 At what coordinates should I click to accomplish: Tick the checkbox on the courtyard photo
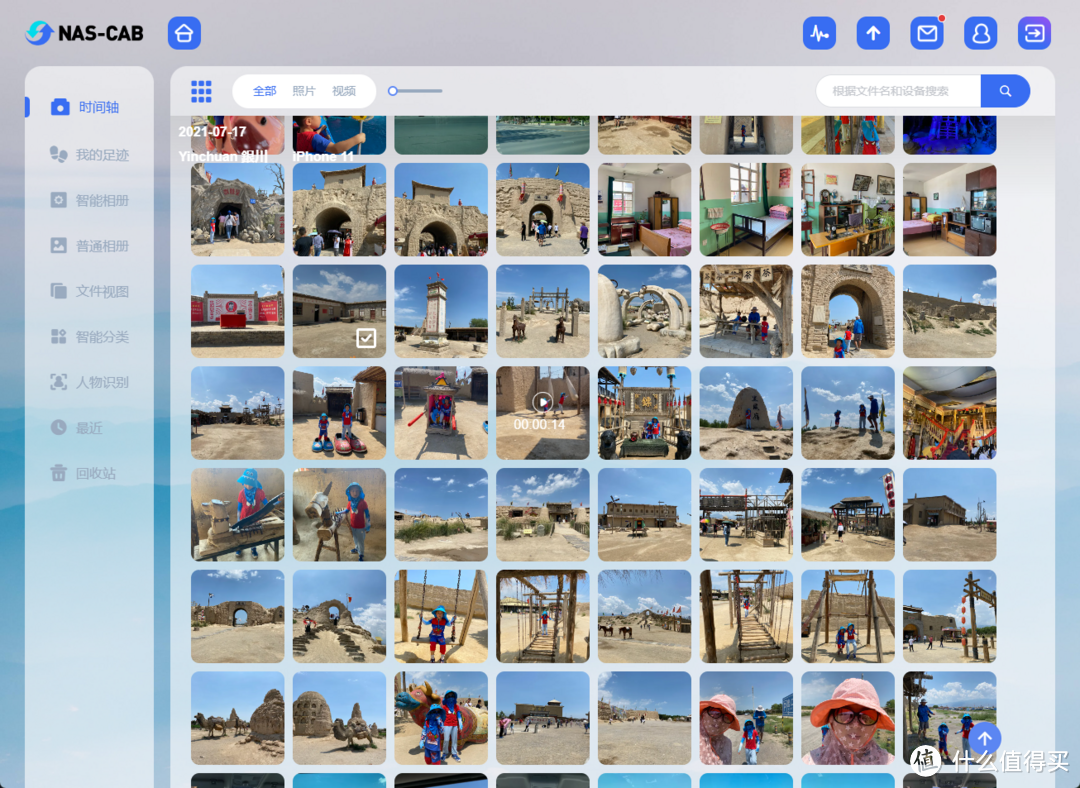click(x=366, y=338)
